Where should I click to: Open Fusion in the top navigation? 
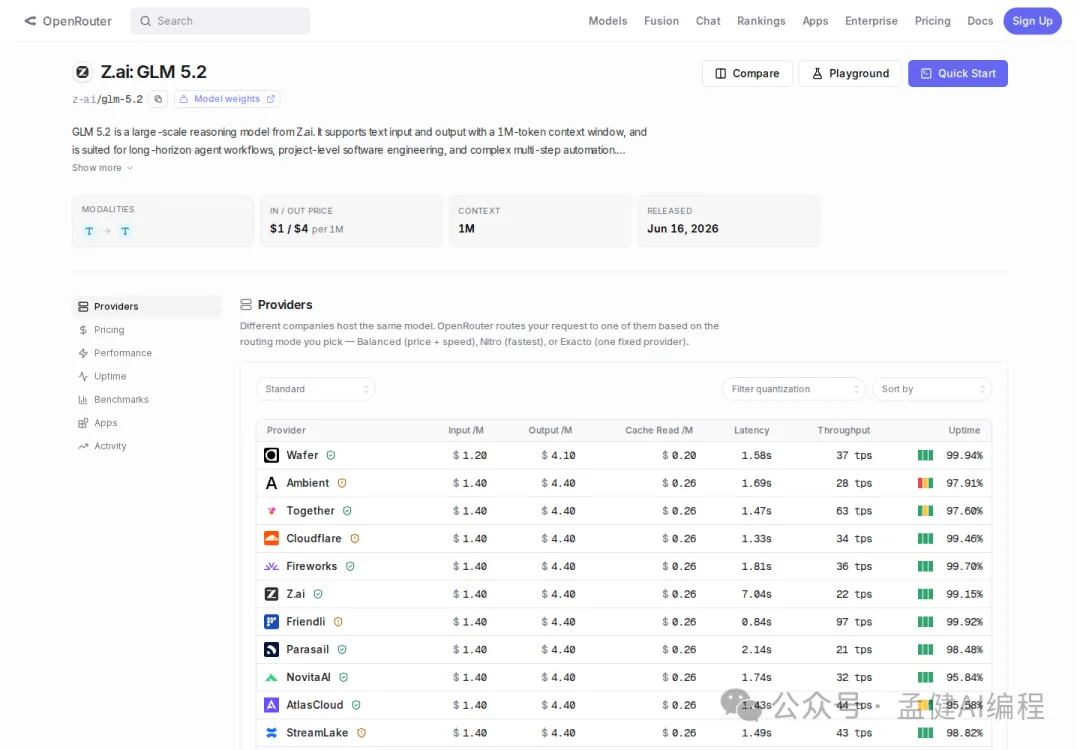point(661,21)
